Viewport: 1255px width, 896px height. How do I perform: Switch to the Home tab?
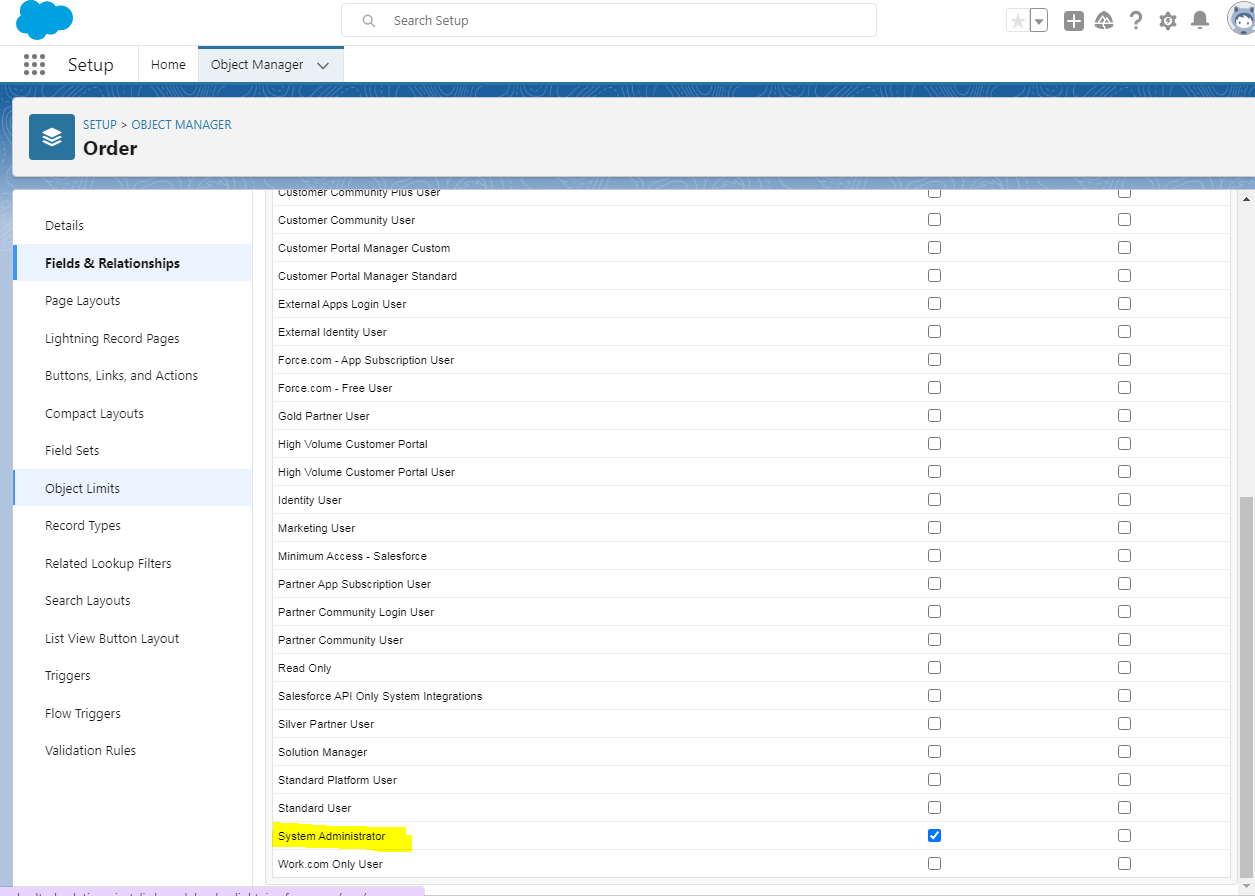168,65
